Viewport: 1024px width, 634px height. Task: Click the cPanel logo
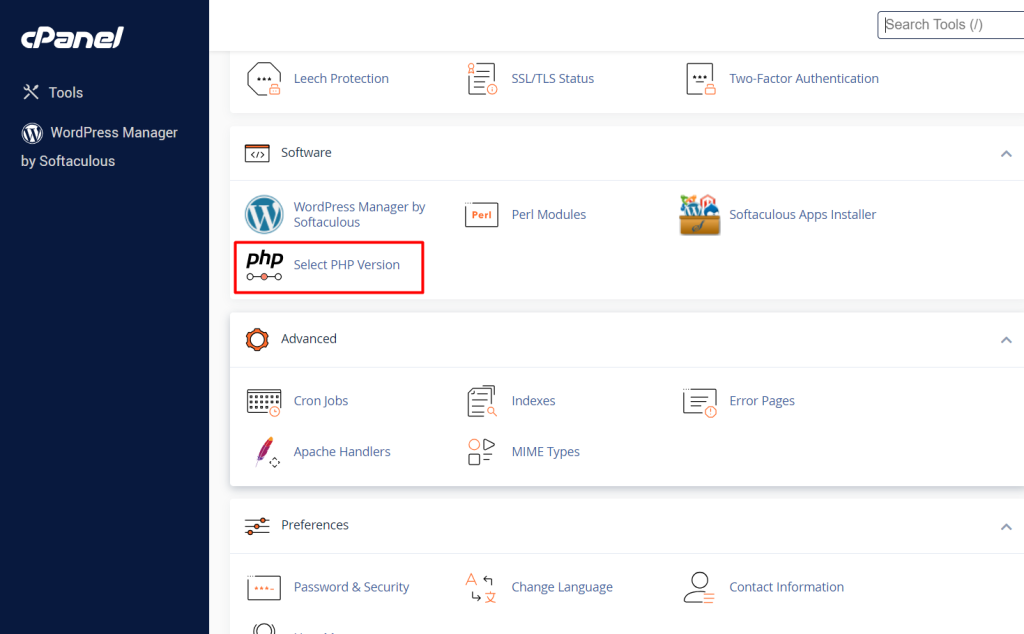coord(72,38)
